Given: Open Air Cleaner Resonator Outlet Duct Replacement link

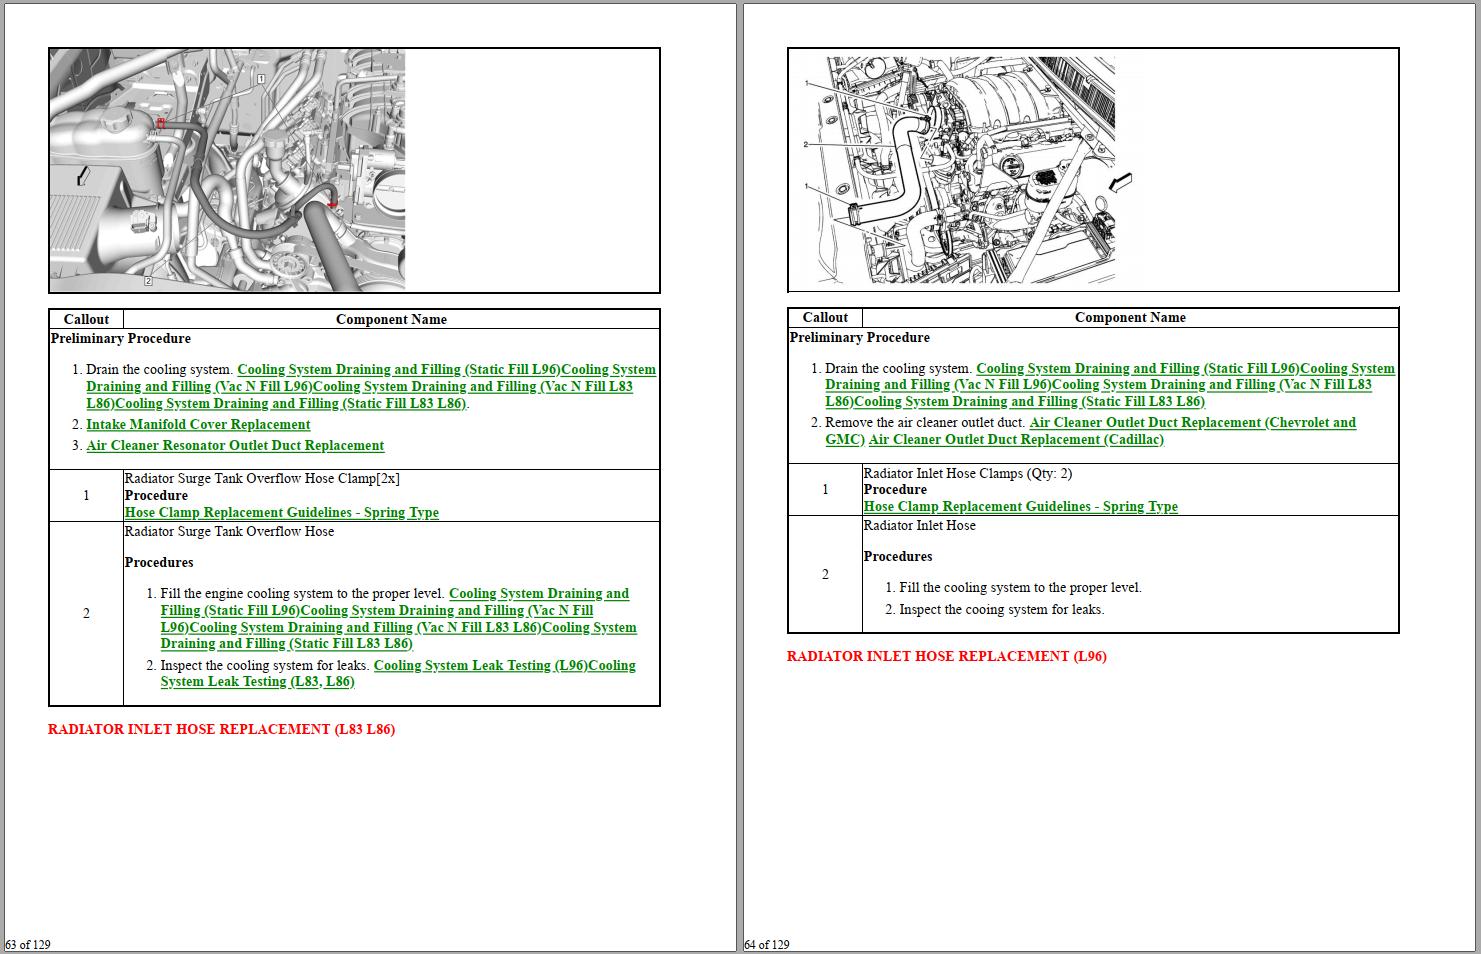Looking at the screenshot, I should [235, 446].
